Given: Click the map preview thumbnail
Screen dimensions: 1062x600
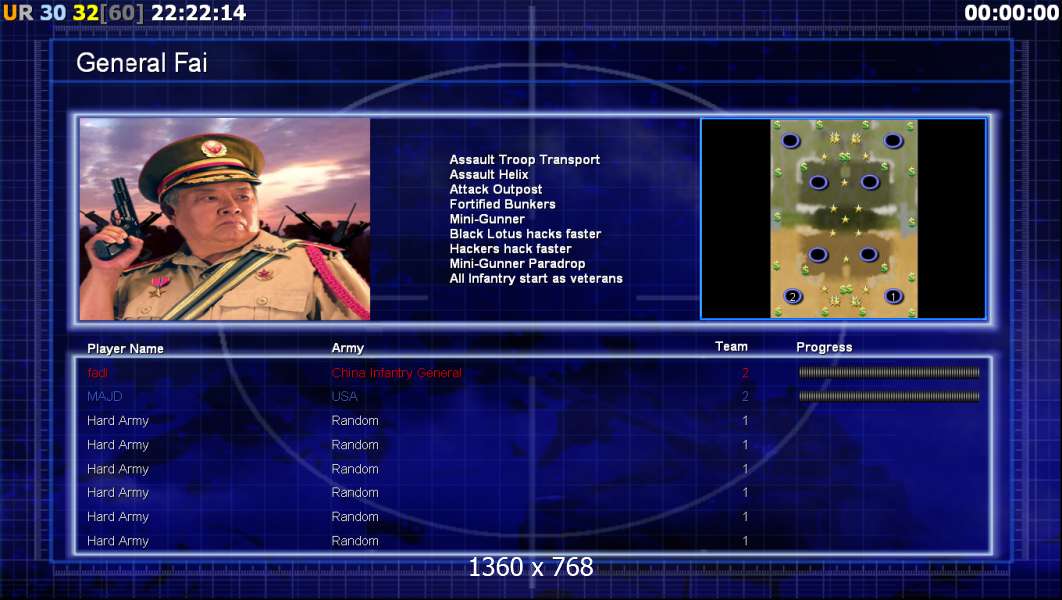Looking at the screenshot, I should [x=843, y=219].
